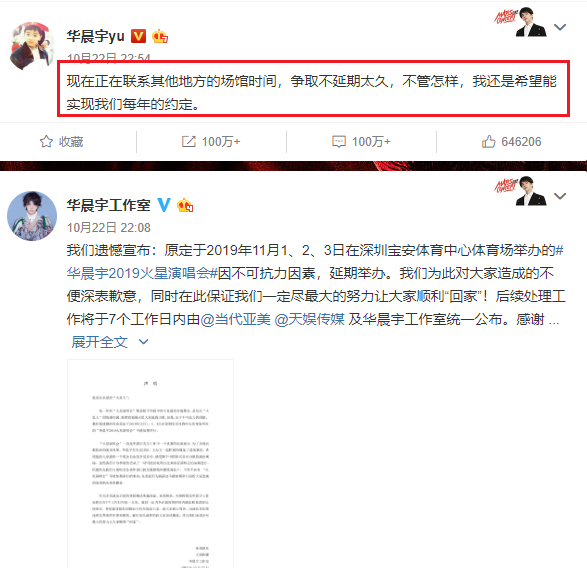Open 华晨宇yu profile avatar
This screenshot has width=587, height=568.
32,46
